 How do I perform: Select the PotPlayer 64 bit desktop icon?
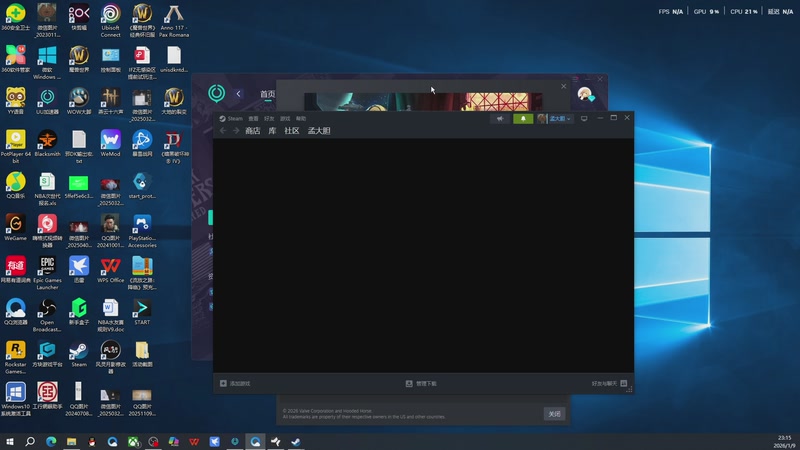pos(15,146)
